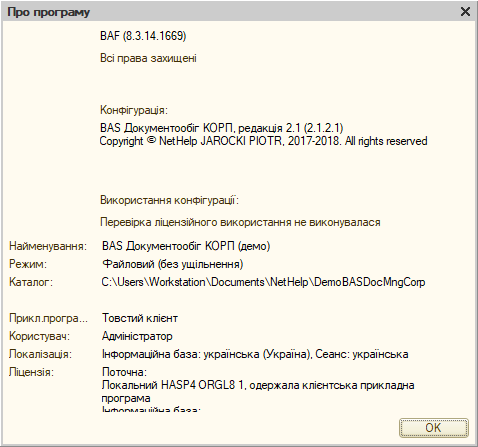
Task: Click the Всі права захищені line
Action: (148, 58)
